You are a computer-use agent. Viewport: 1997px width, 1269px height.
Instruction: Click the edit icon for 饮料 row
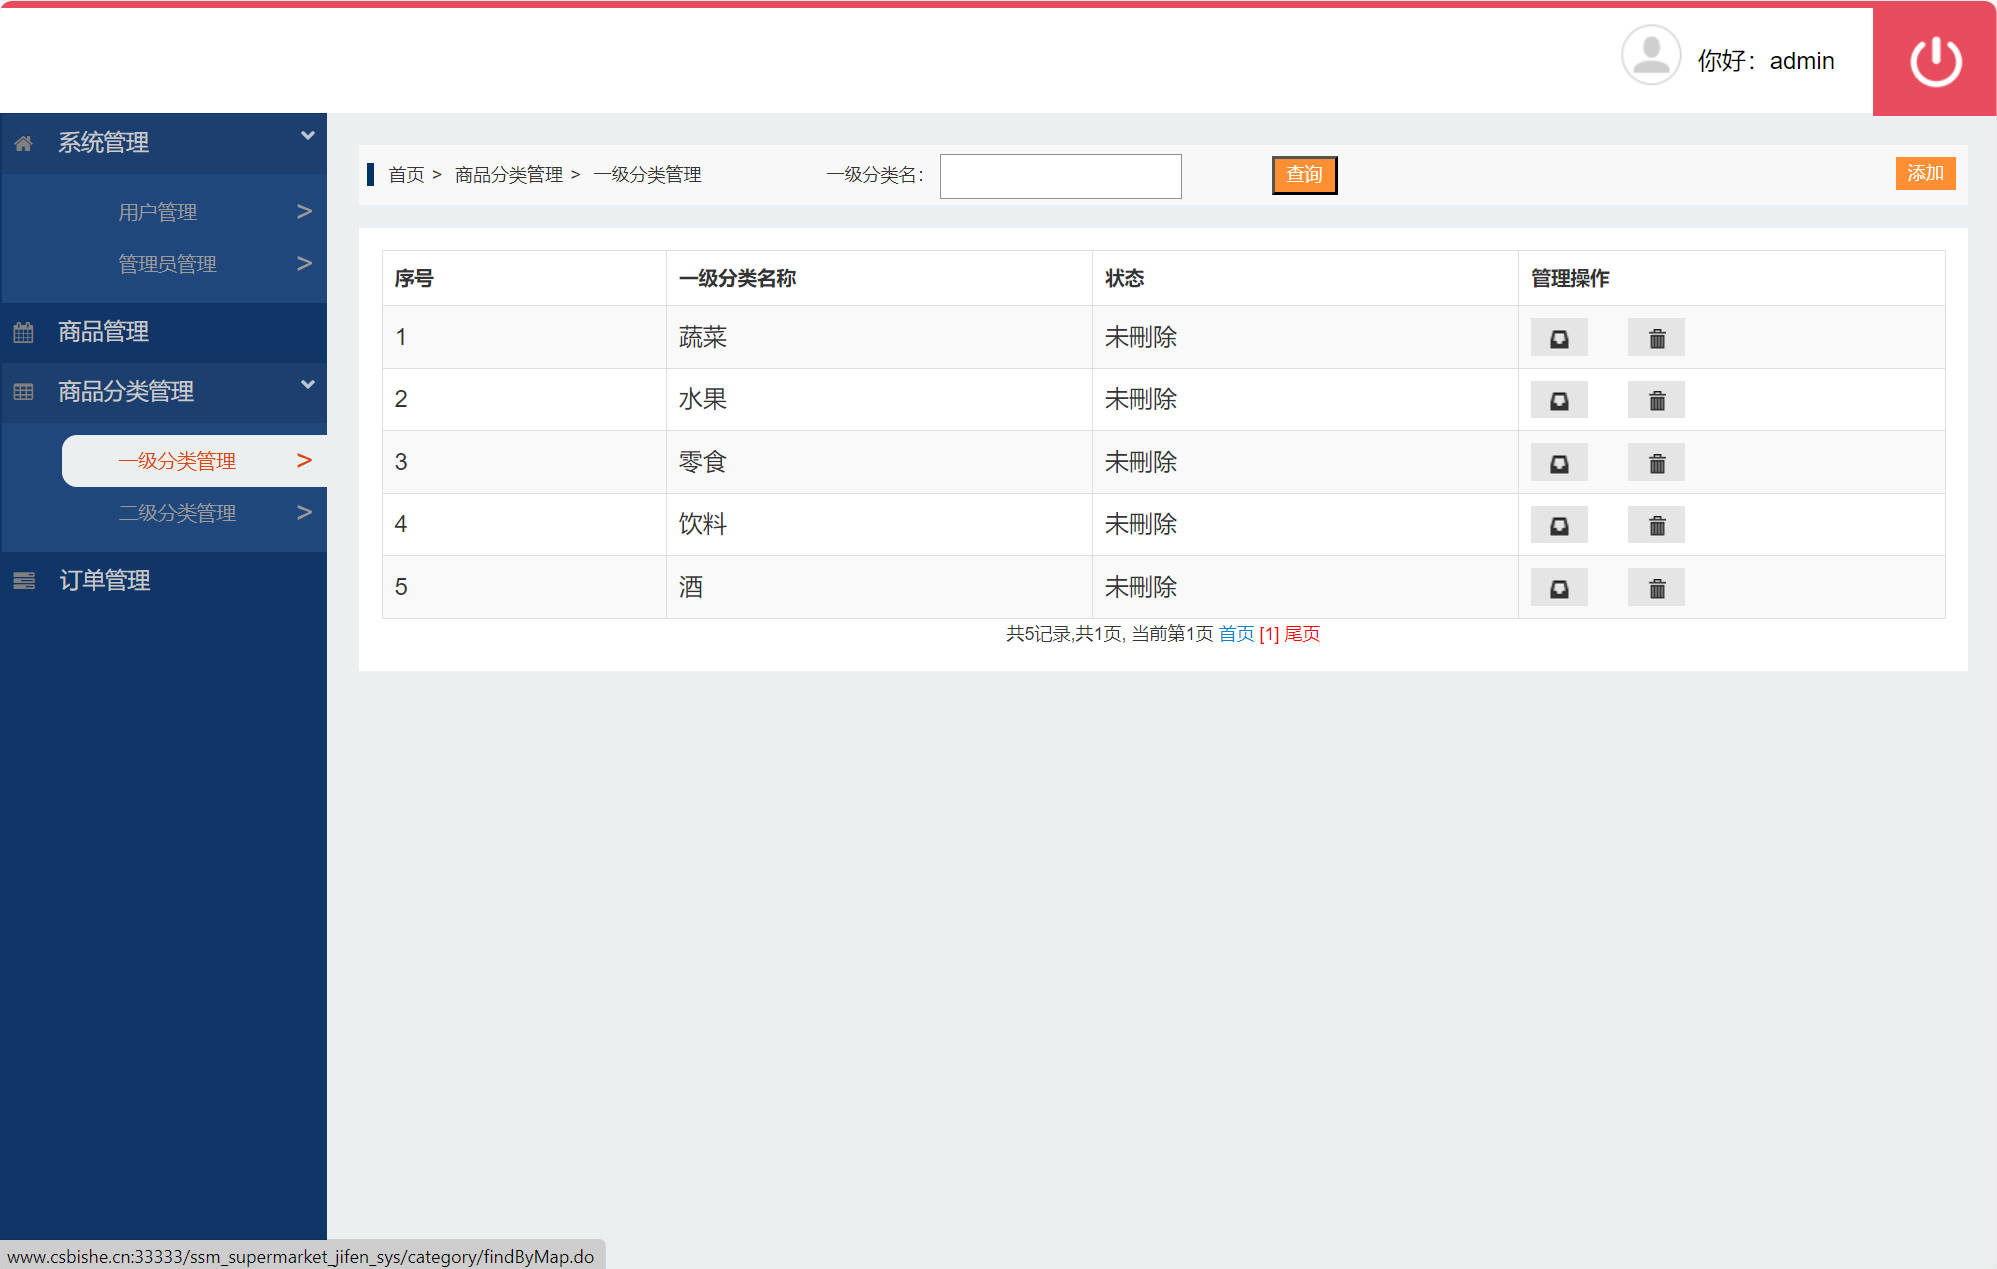pyautogui.click(x=1558, y=524)
